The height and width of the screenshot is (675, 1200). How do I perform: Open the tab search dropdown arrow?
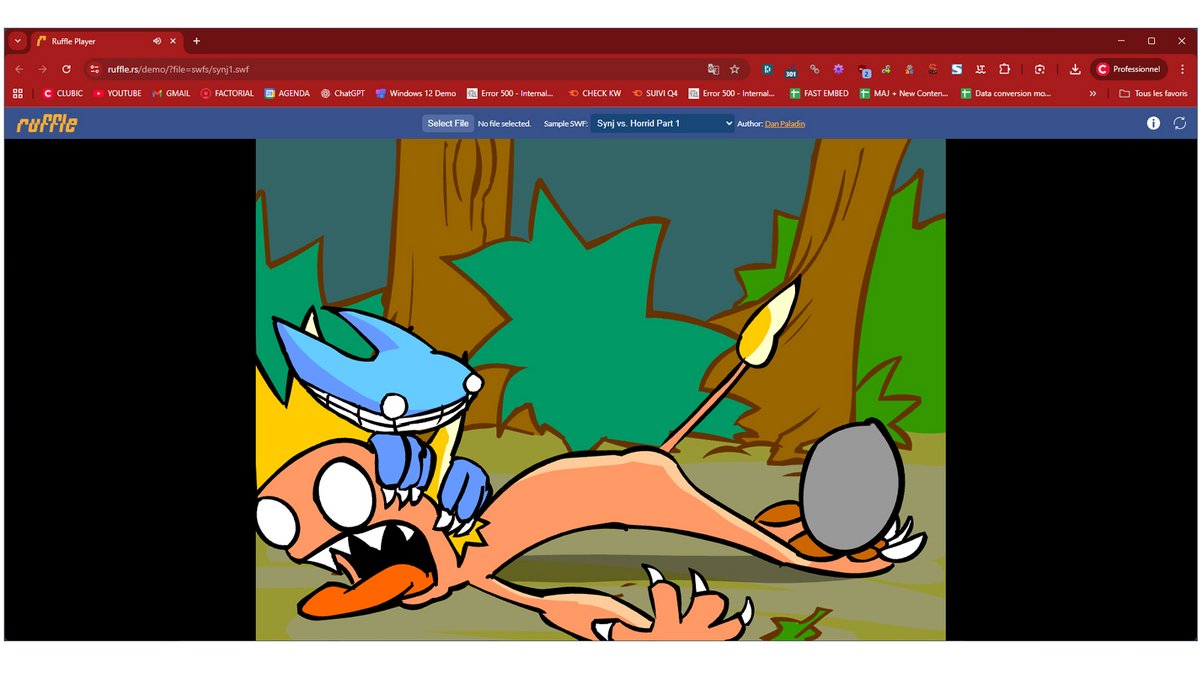coord(18,41)
